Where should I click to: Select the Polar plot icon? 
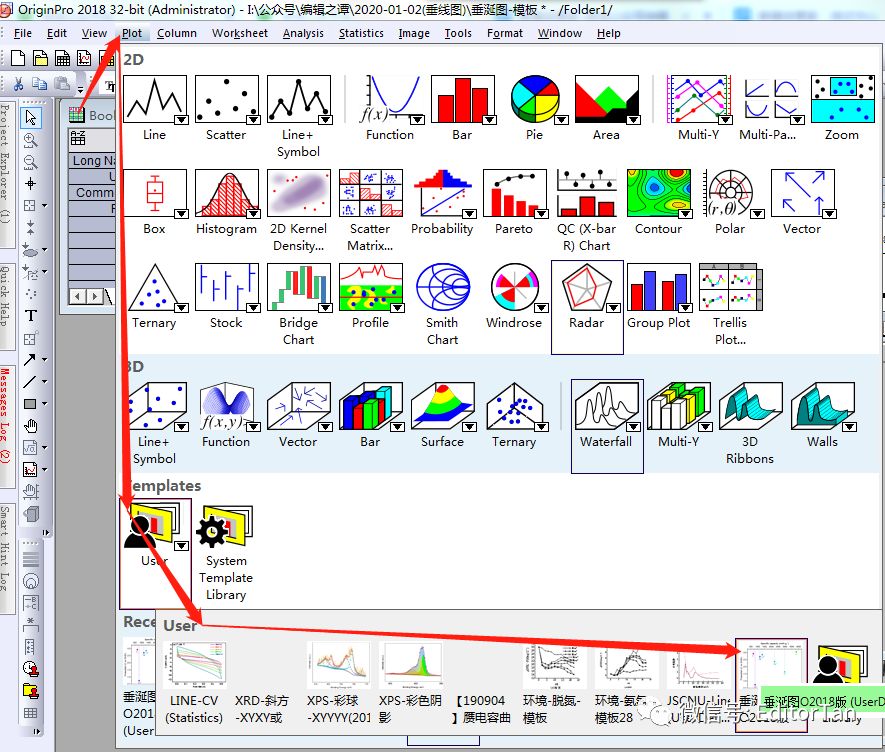731,193
